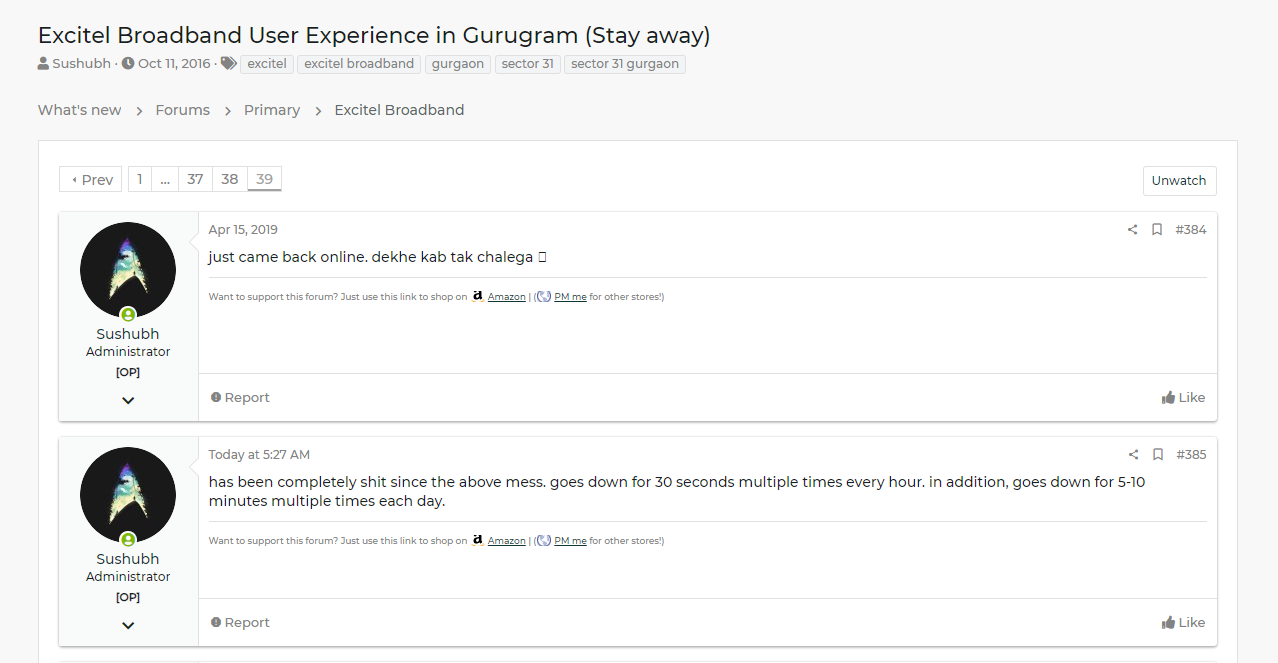Select the 'sector 31 gurgaon' tag
Image resolution: width=1278 pixels, height=663 pixels.
point(624,64)
